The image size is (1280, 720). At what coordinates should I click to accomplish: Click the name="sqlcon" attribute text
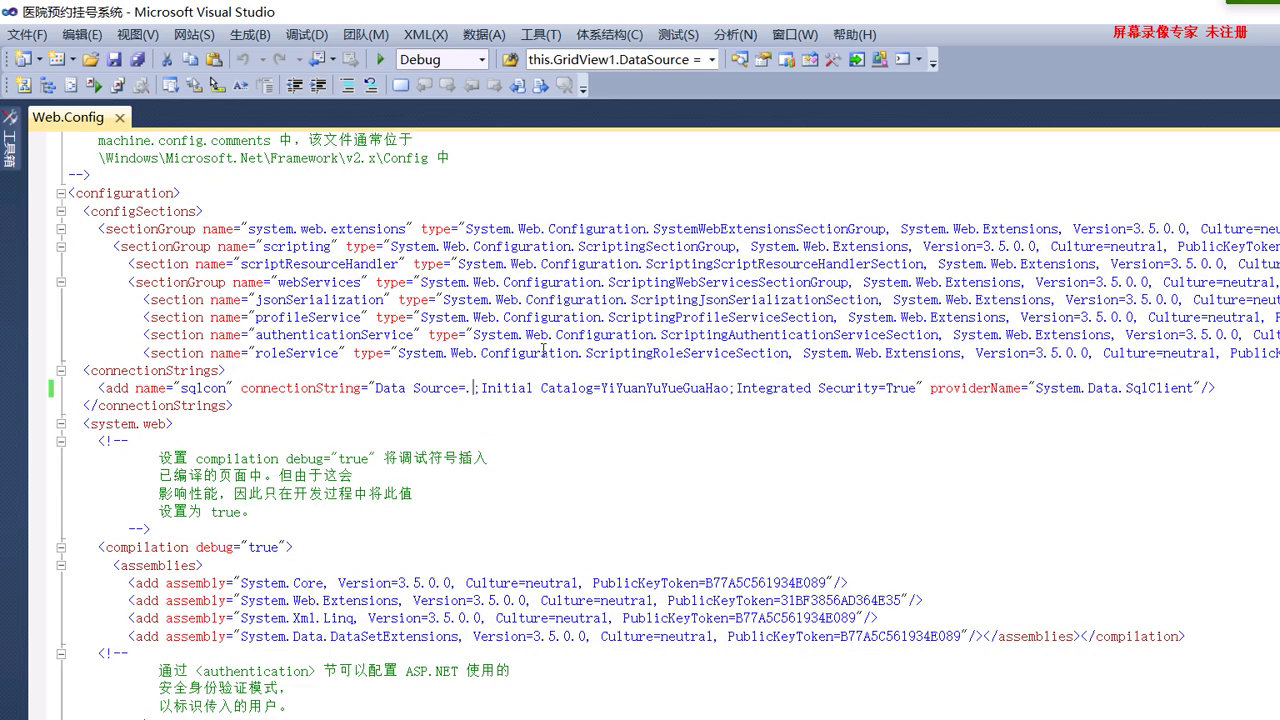[183, 388]
